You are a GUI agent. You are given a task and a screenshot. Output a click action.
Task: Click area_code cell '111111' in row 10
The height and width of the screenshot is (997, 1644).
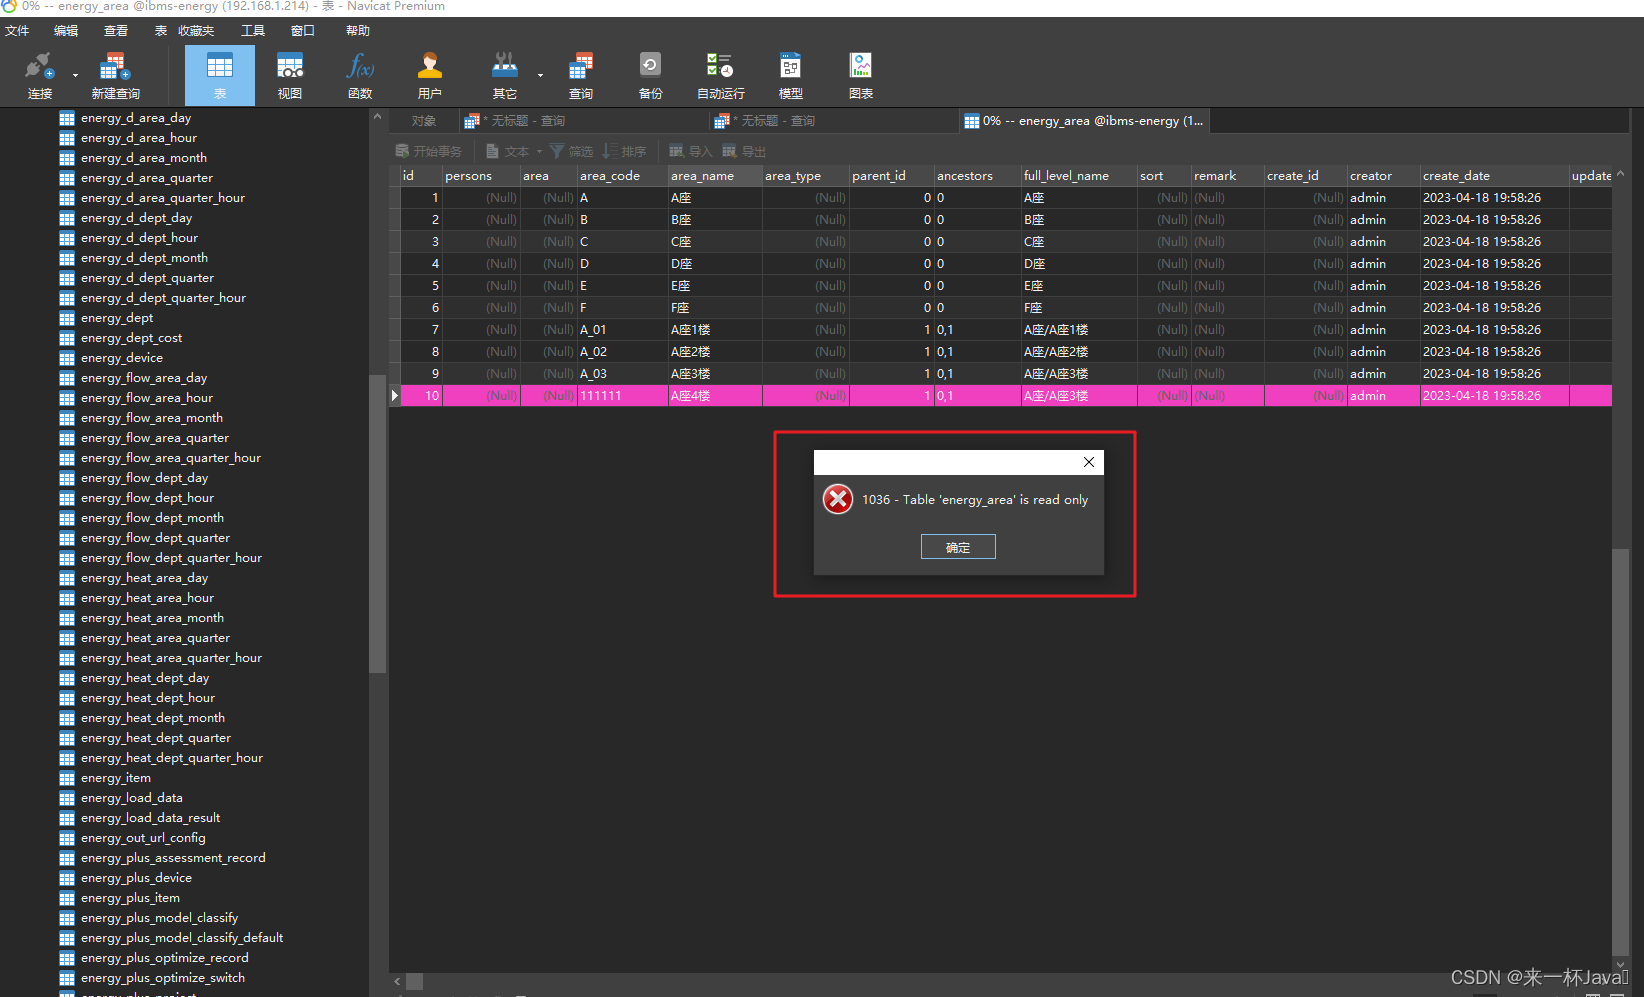pos(622,396)
